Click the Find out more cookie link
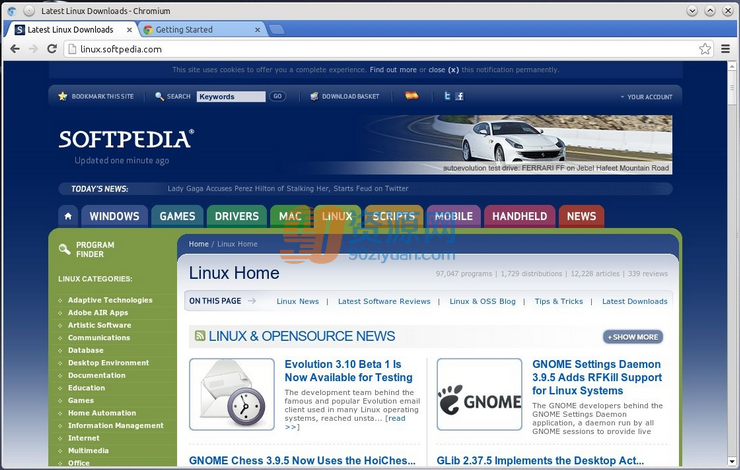 click(x=393, y=70)
